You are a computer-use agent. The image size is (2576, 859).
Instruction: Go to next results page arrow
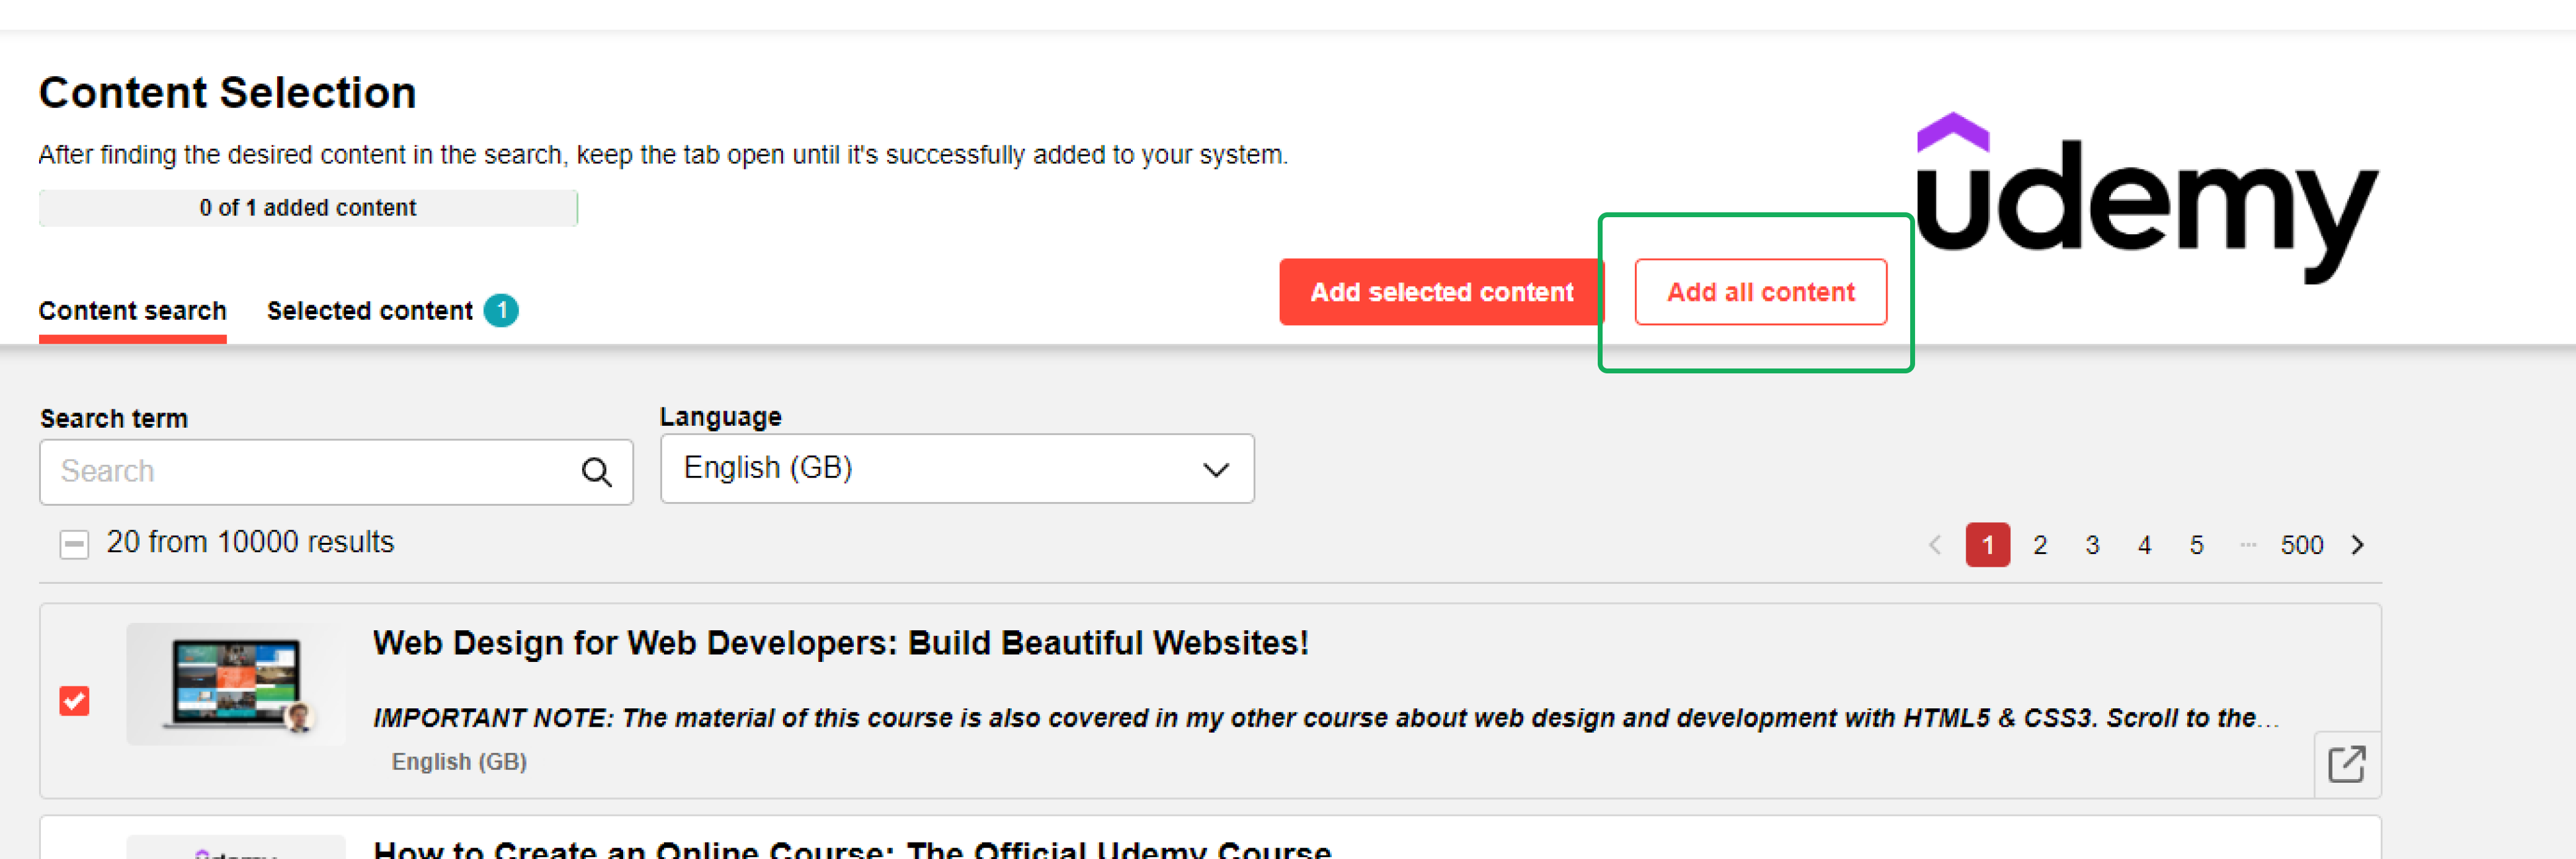tap(2357, 545)
